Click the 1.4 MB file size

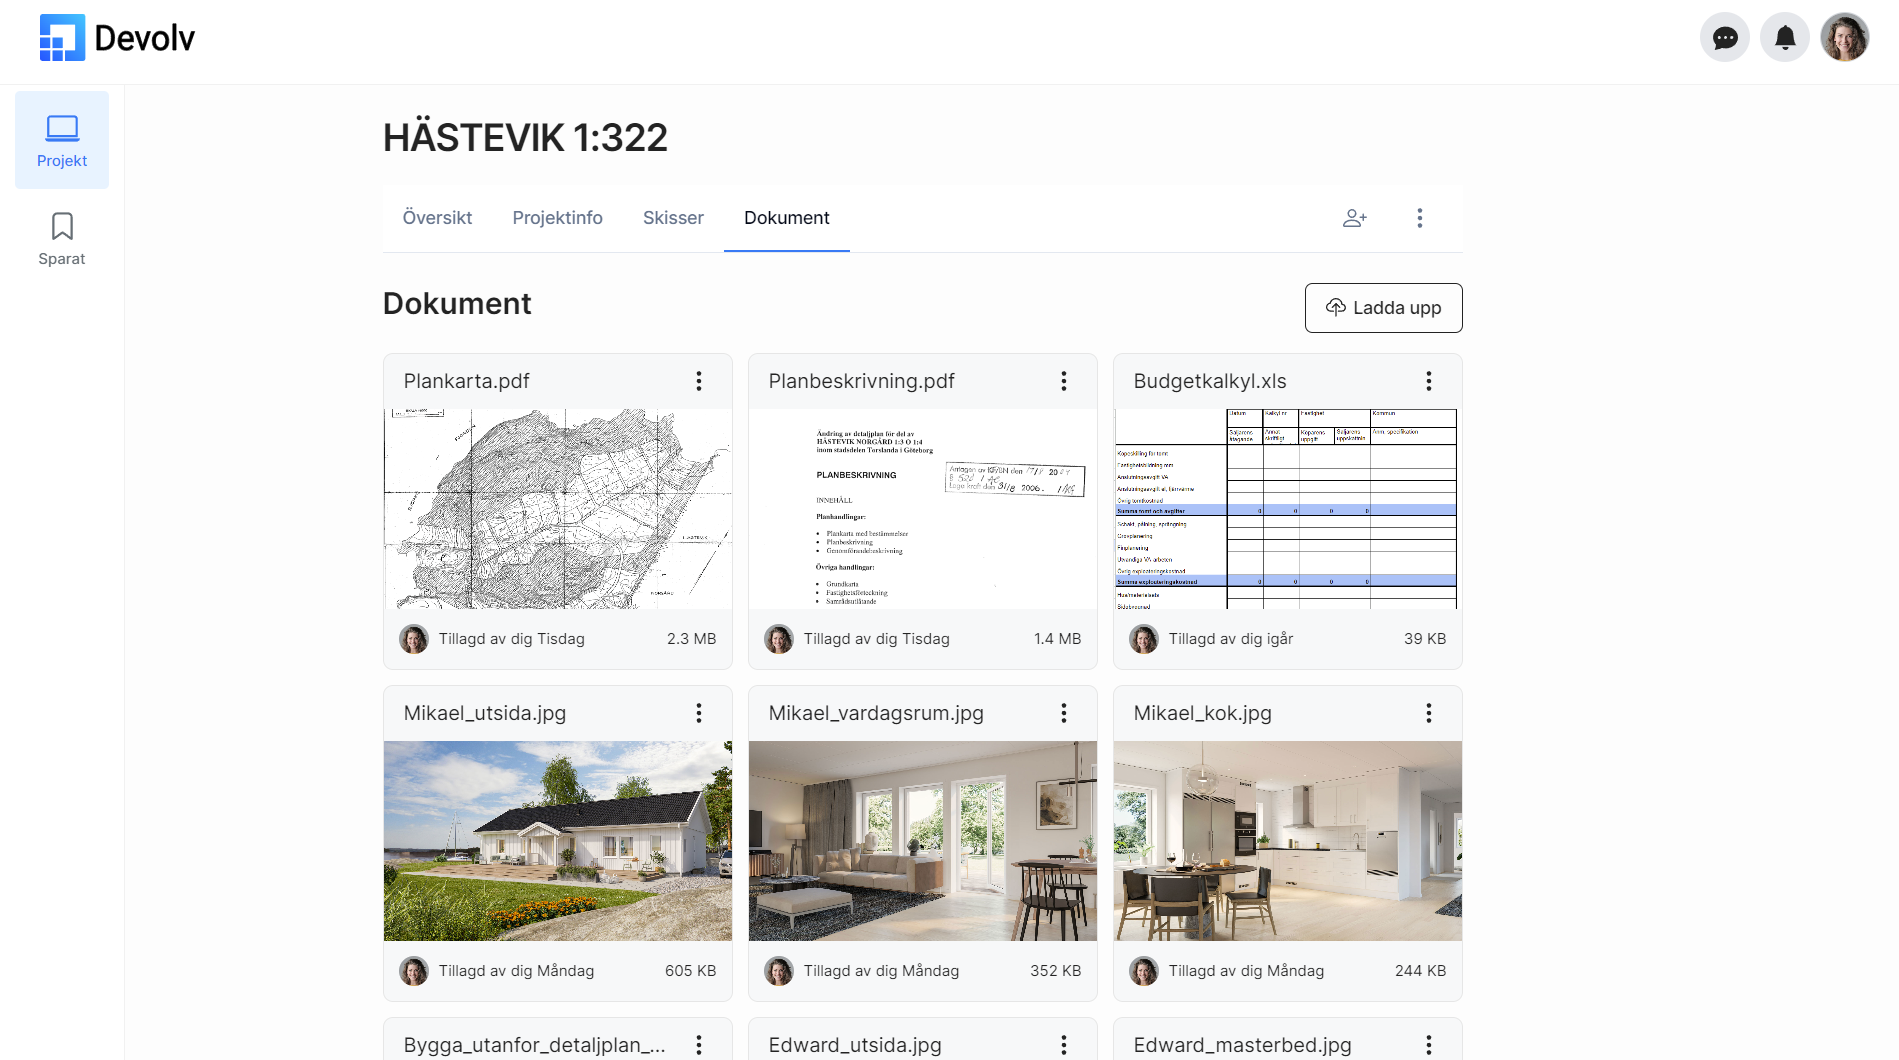tap(1058, 639)
